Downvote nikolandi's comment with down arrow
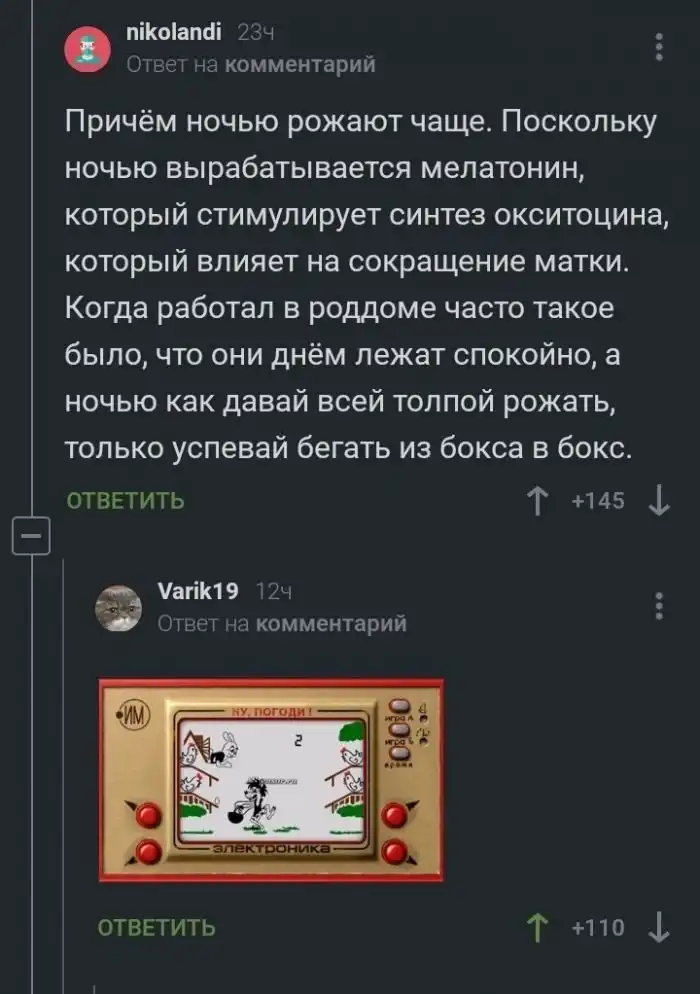This screenshot has height=994, width=700. click(x=659, y=501)
